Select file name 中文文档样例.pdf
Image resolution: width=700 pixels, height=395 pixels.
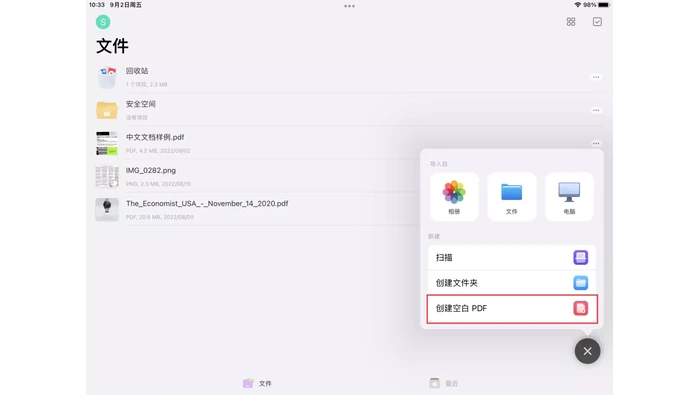[x=155, y=137]
